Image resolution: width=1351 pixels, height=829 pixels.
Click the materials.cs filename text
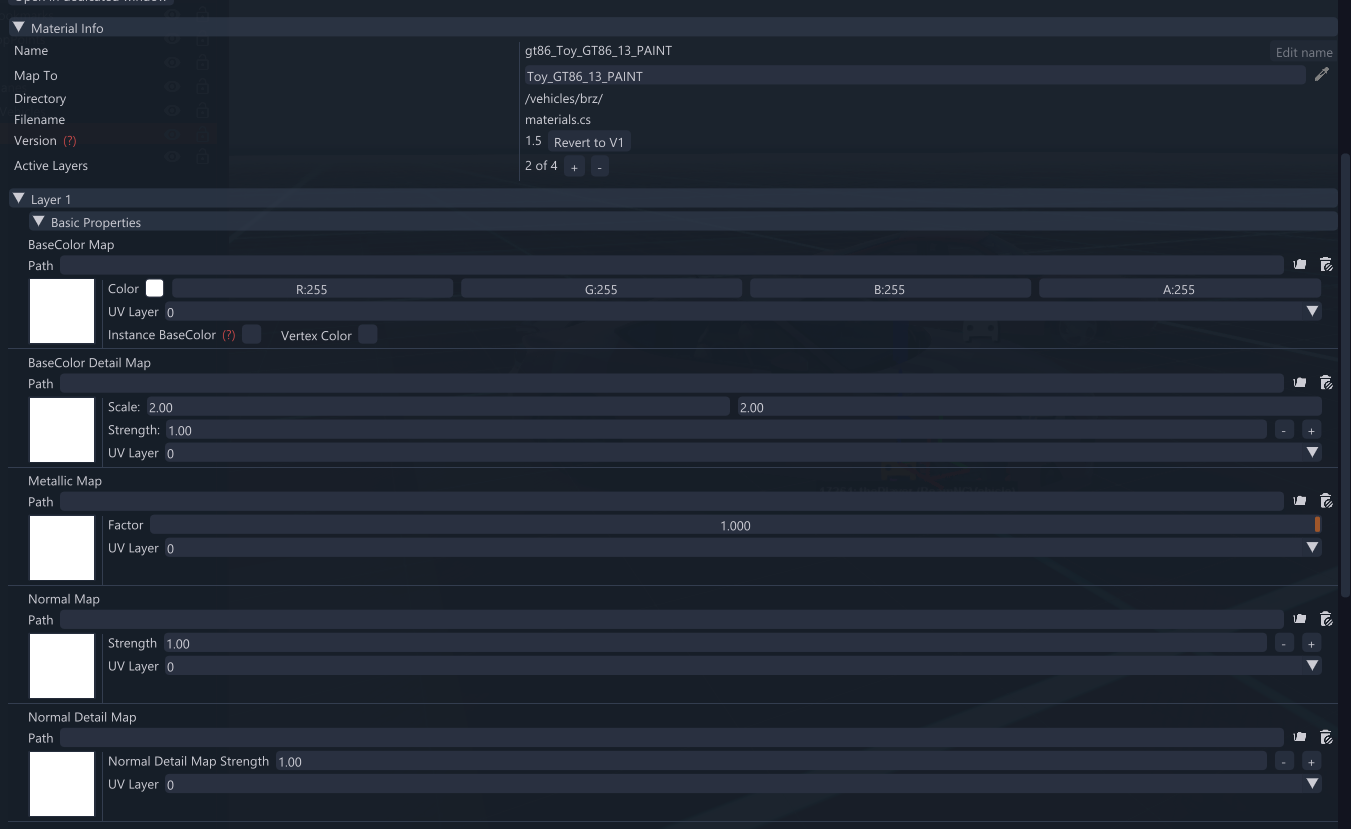558,120
